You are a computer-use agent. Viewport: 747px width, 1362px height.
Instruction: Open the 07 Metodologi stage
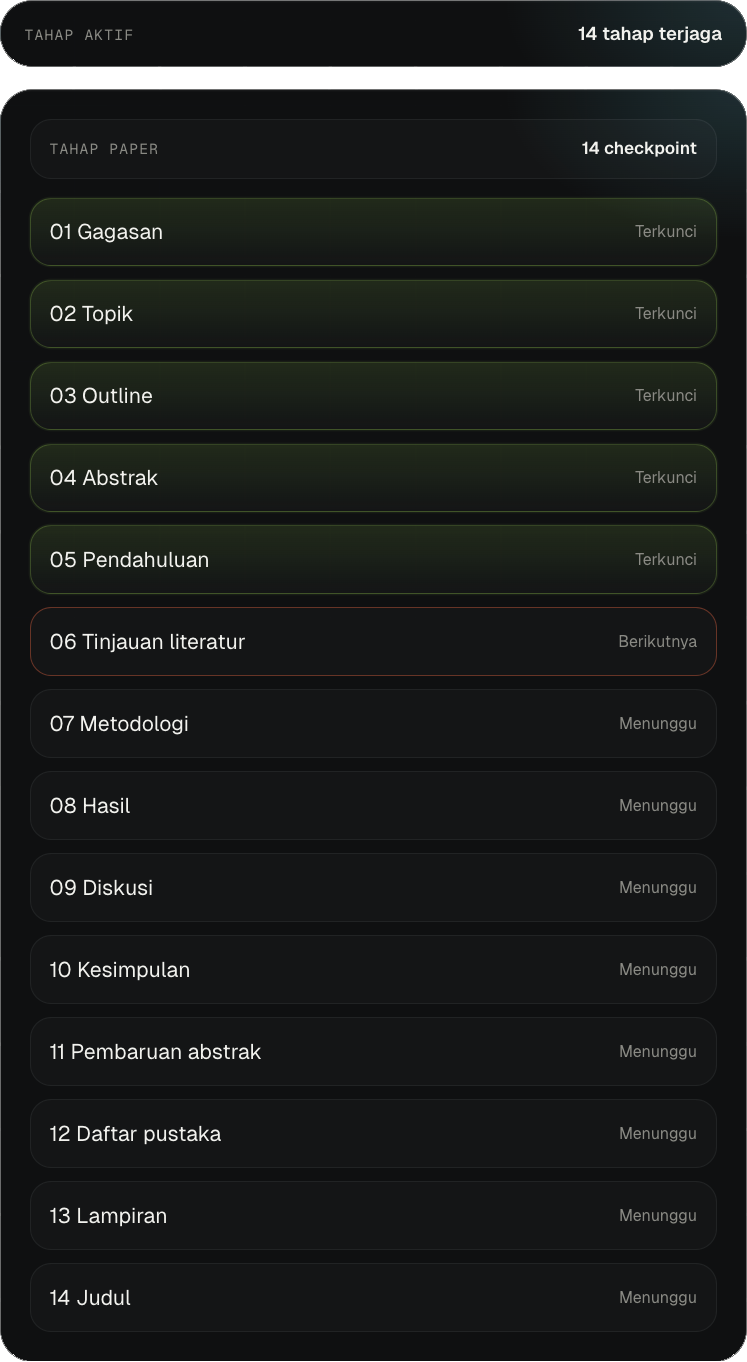coord(373,724)
